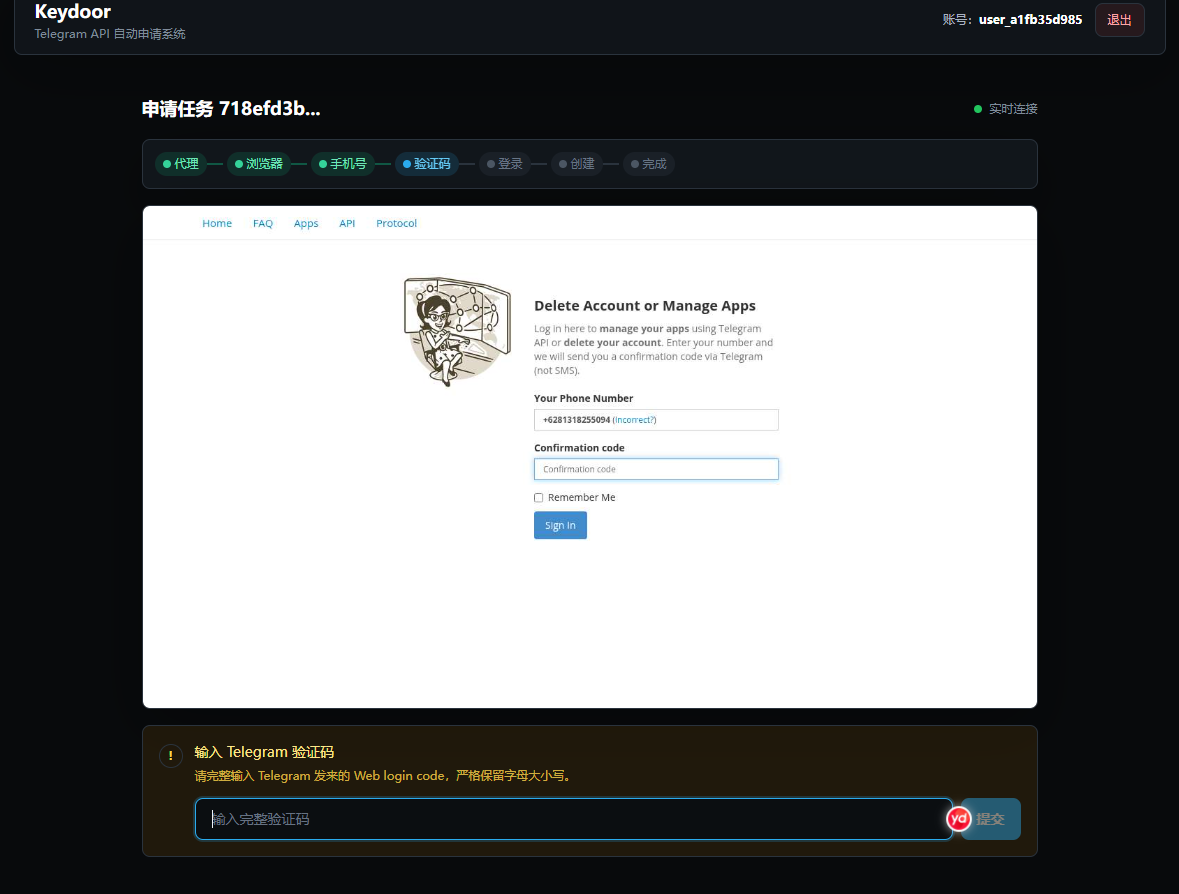The width and height of the screenshot is (1179, 894).
Task: Click the Keydoor logo title
Action: pyautogui.click(x=72, y=12)
